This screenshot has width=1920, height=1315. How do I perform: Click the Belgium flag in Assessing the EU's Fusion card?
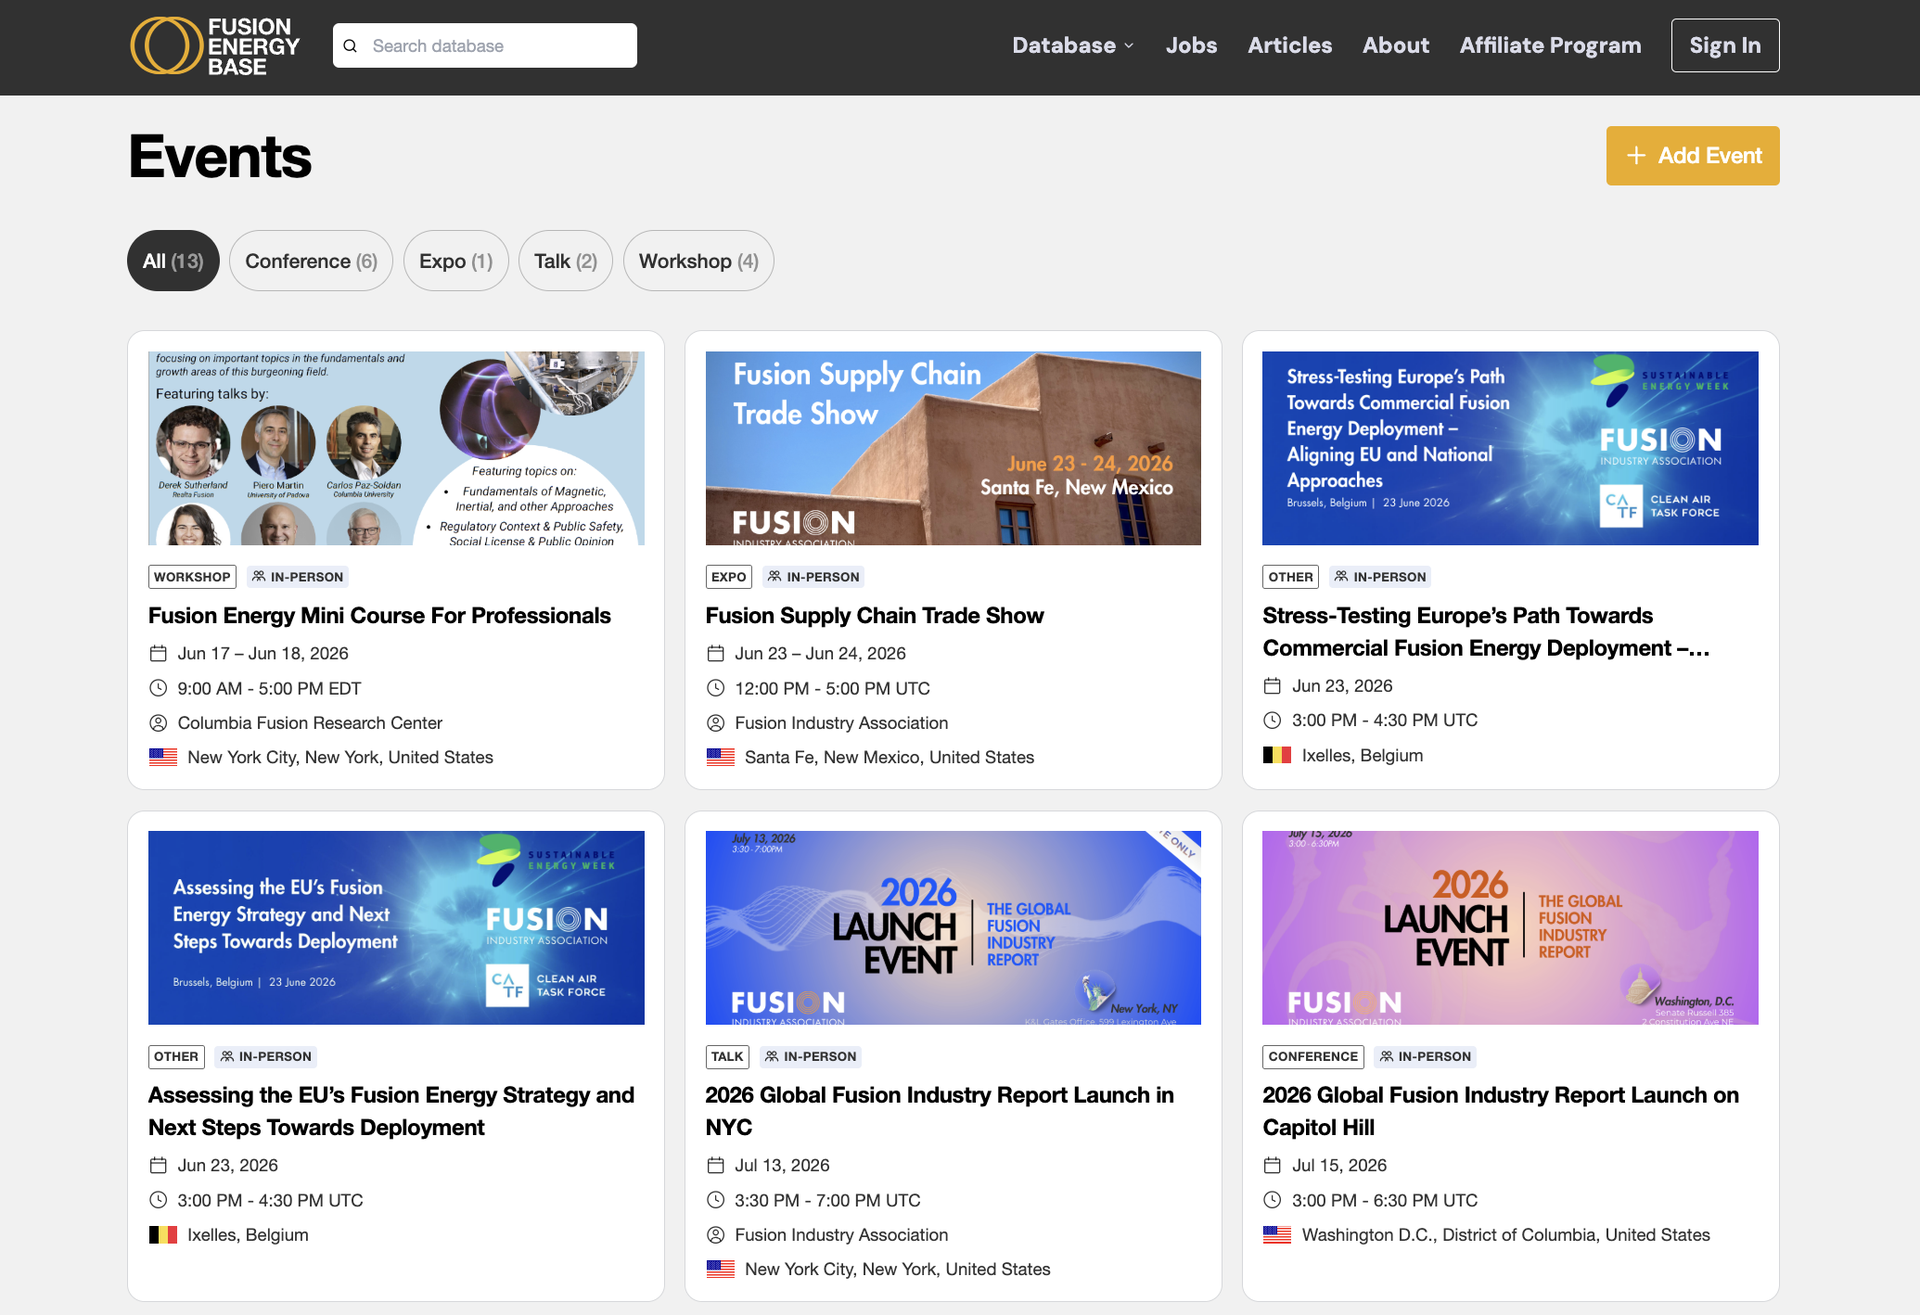pyautogui.click(x=163, y=1235)
